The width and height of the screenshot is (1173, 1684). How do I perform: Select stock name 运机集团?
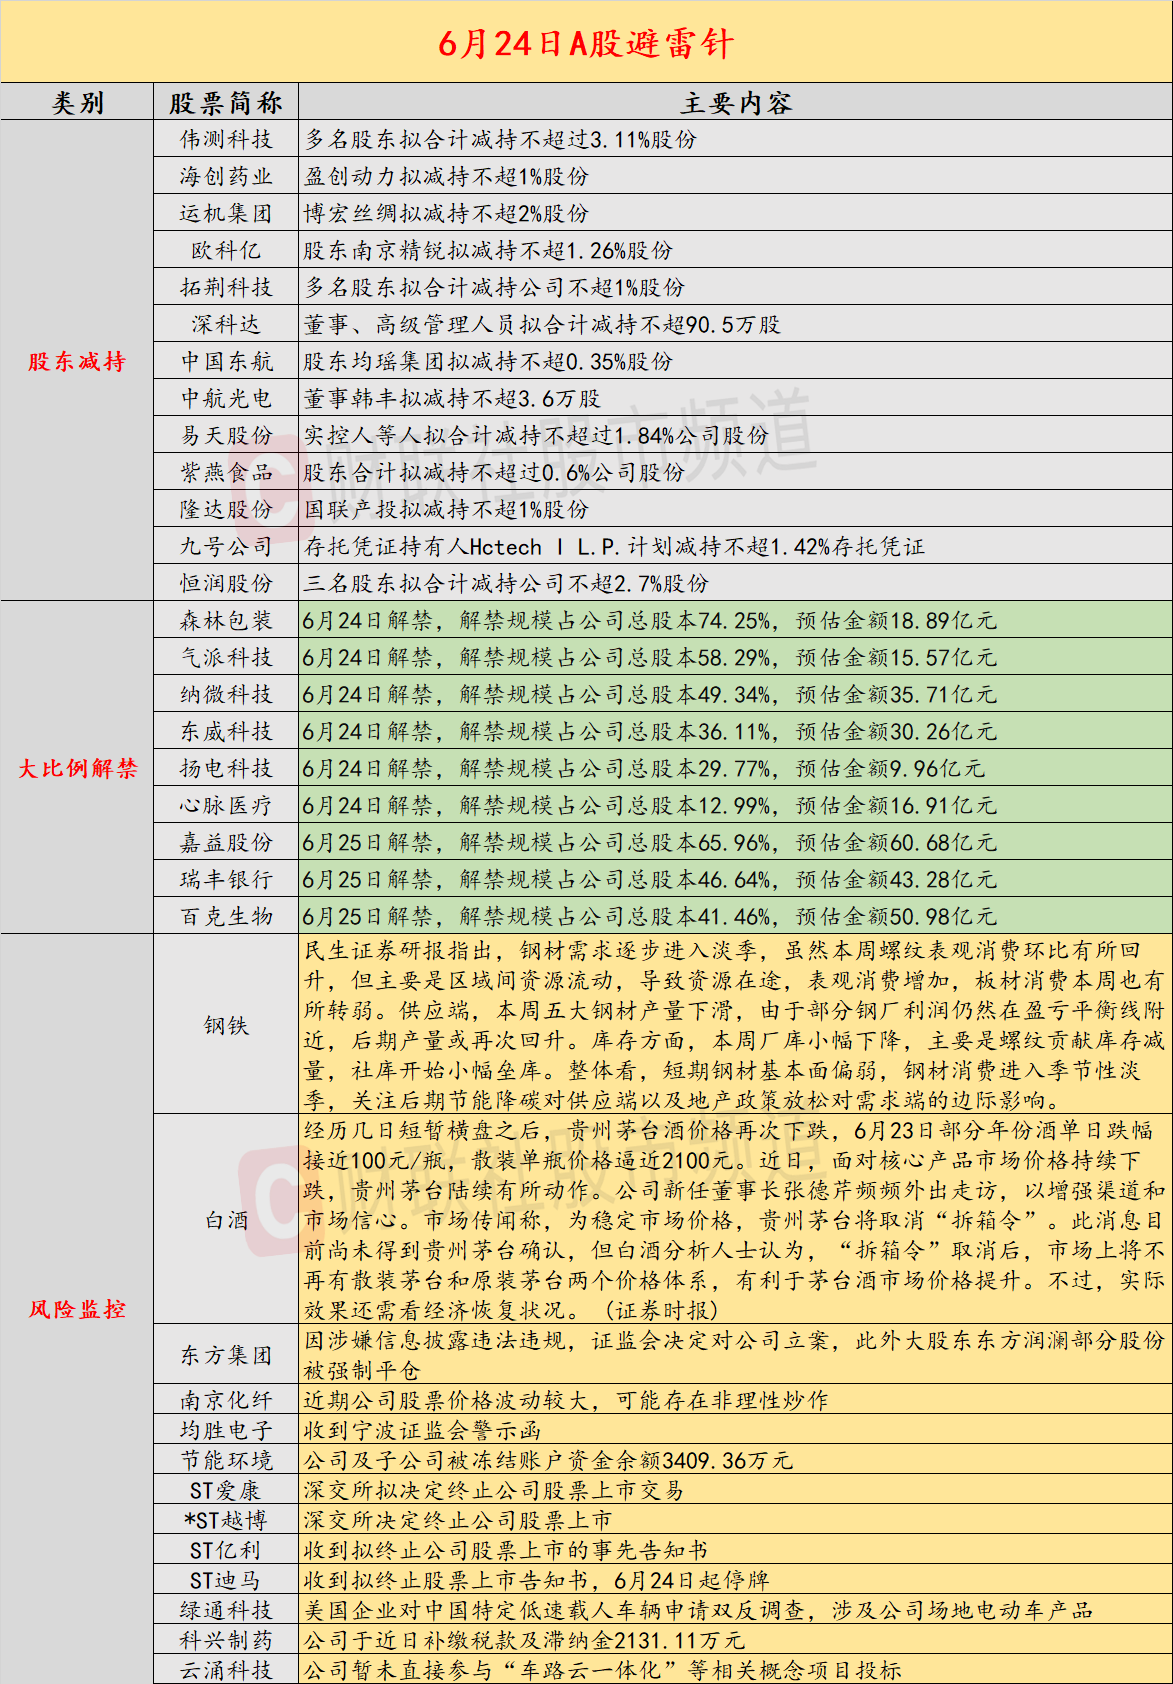pos(226,213)
